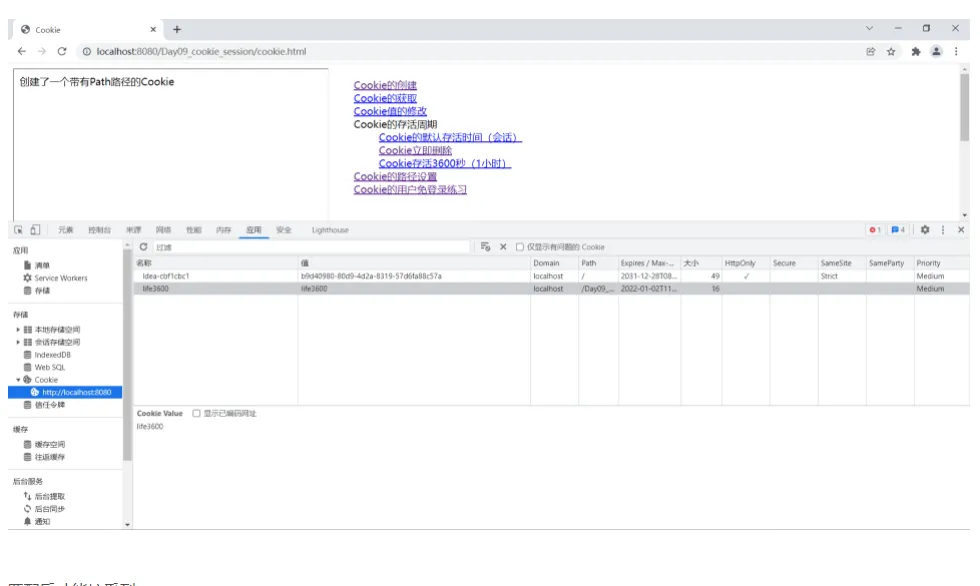Screen dimensions: 980x586
Task: Go forward to the next page
Action: click(42, 51)
